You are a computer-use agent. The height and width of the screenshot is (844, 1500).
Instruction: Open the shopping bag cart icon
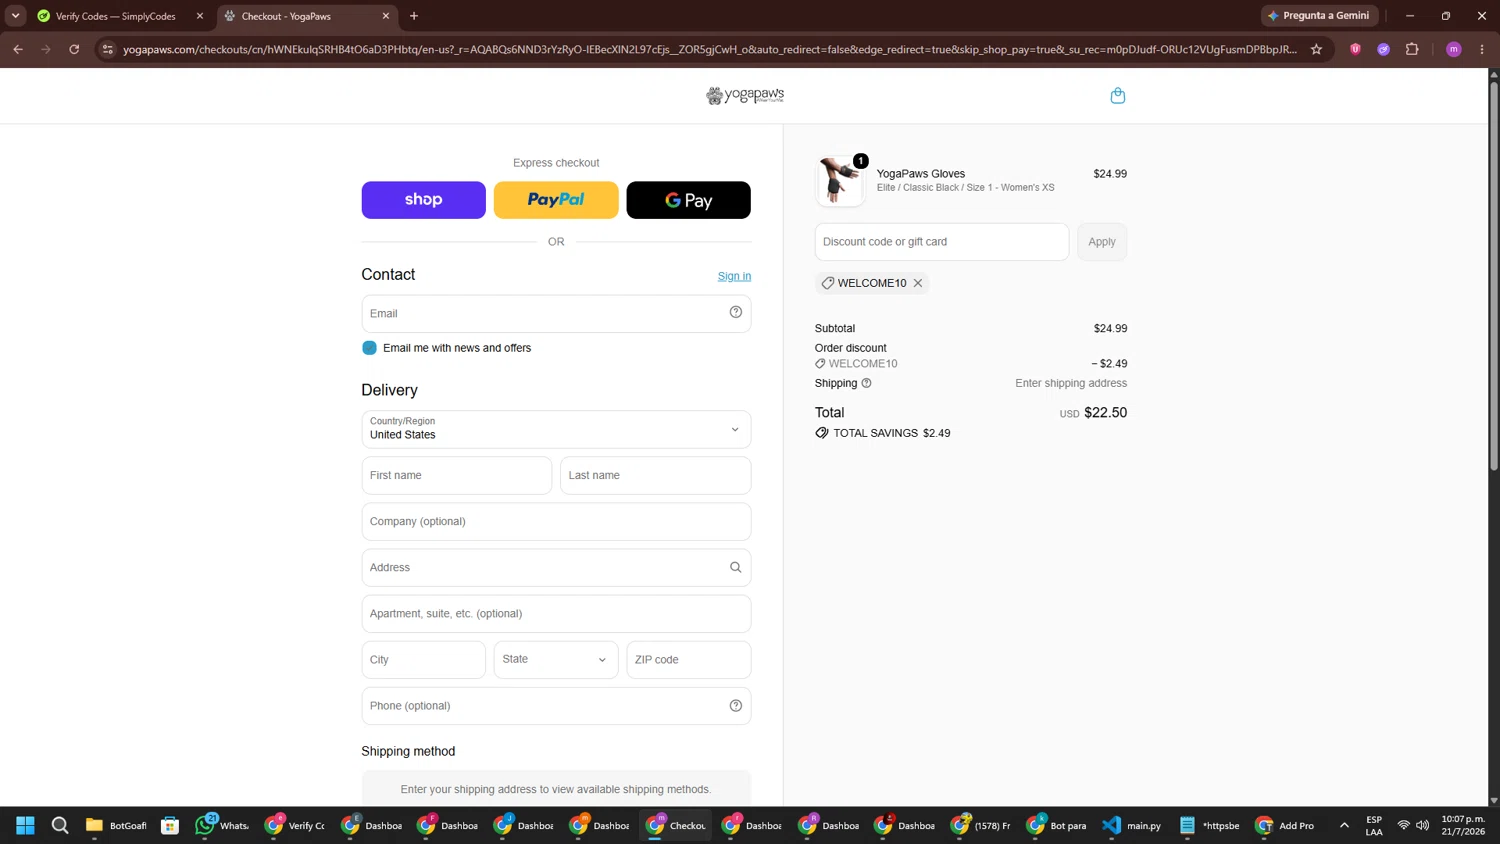pos(1118,96)
